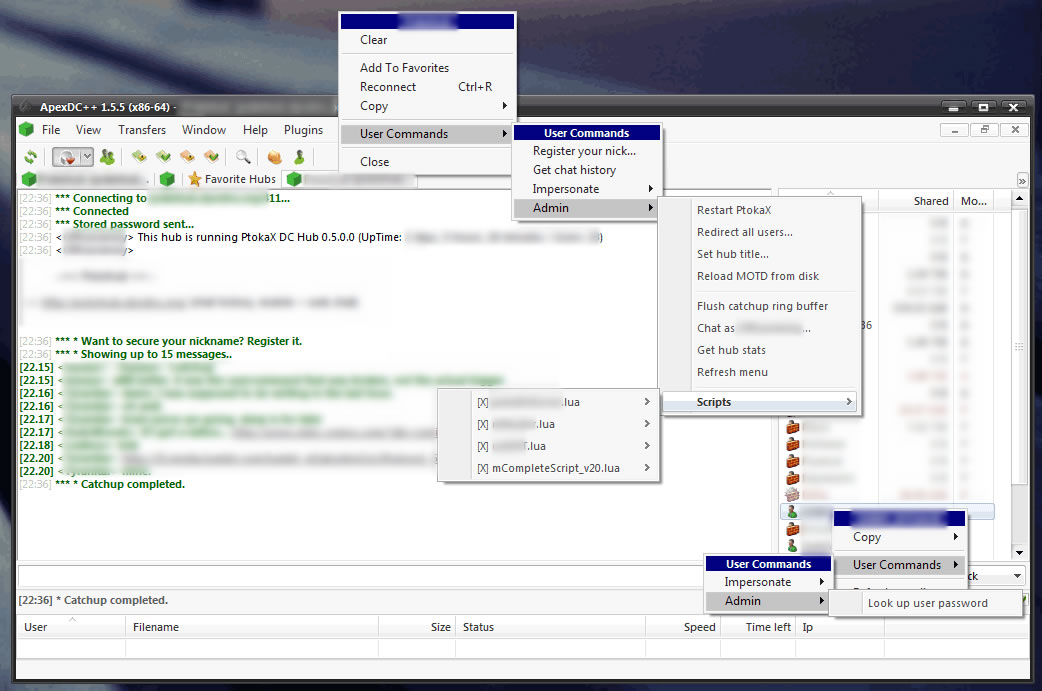Select the Chat as menu entry

(760, 328)
